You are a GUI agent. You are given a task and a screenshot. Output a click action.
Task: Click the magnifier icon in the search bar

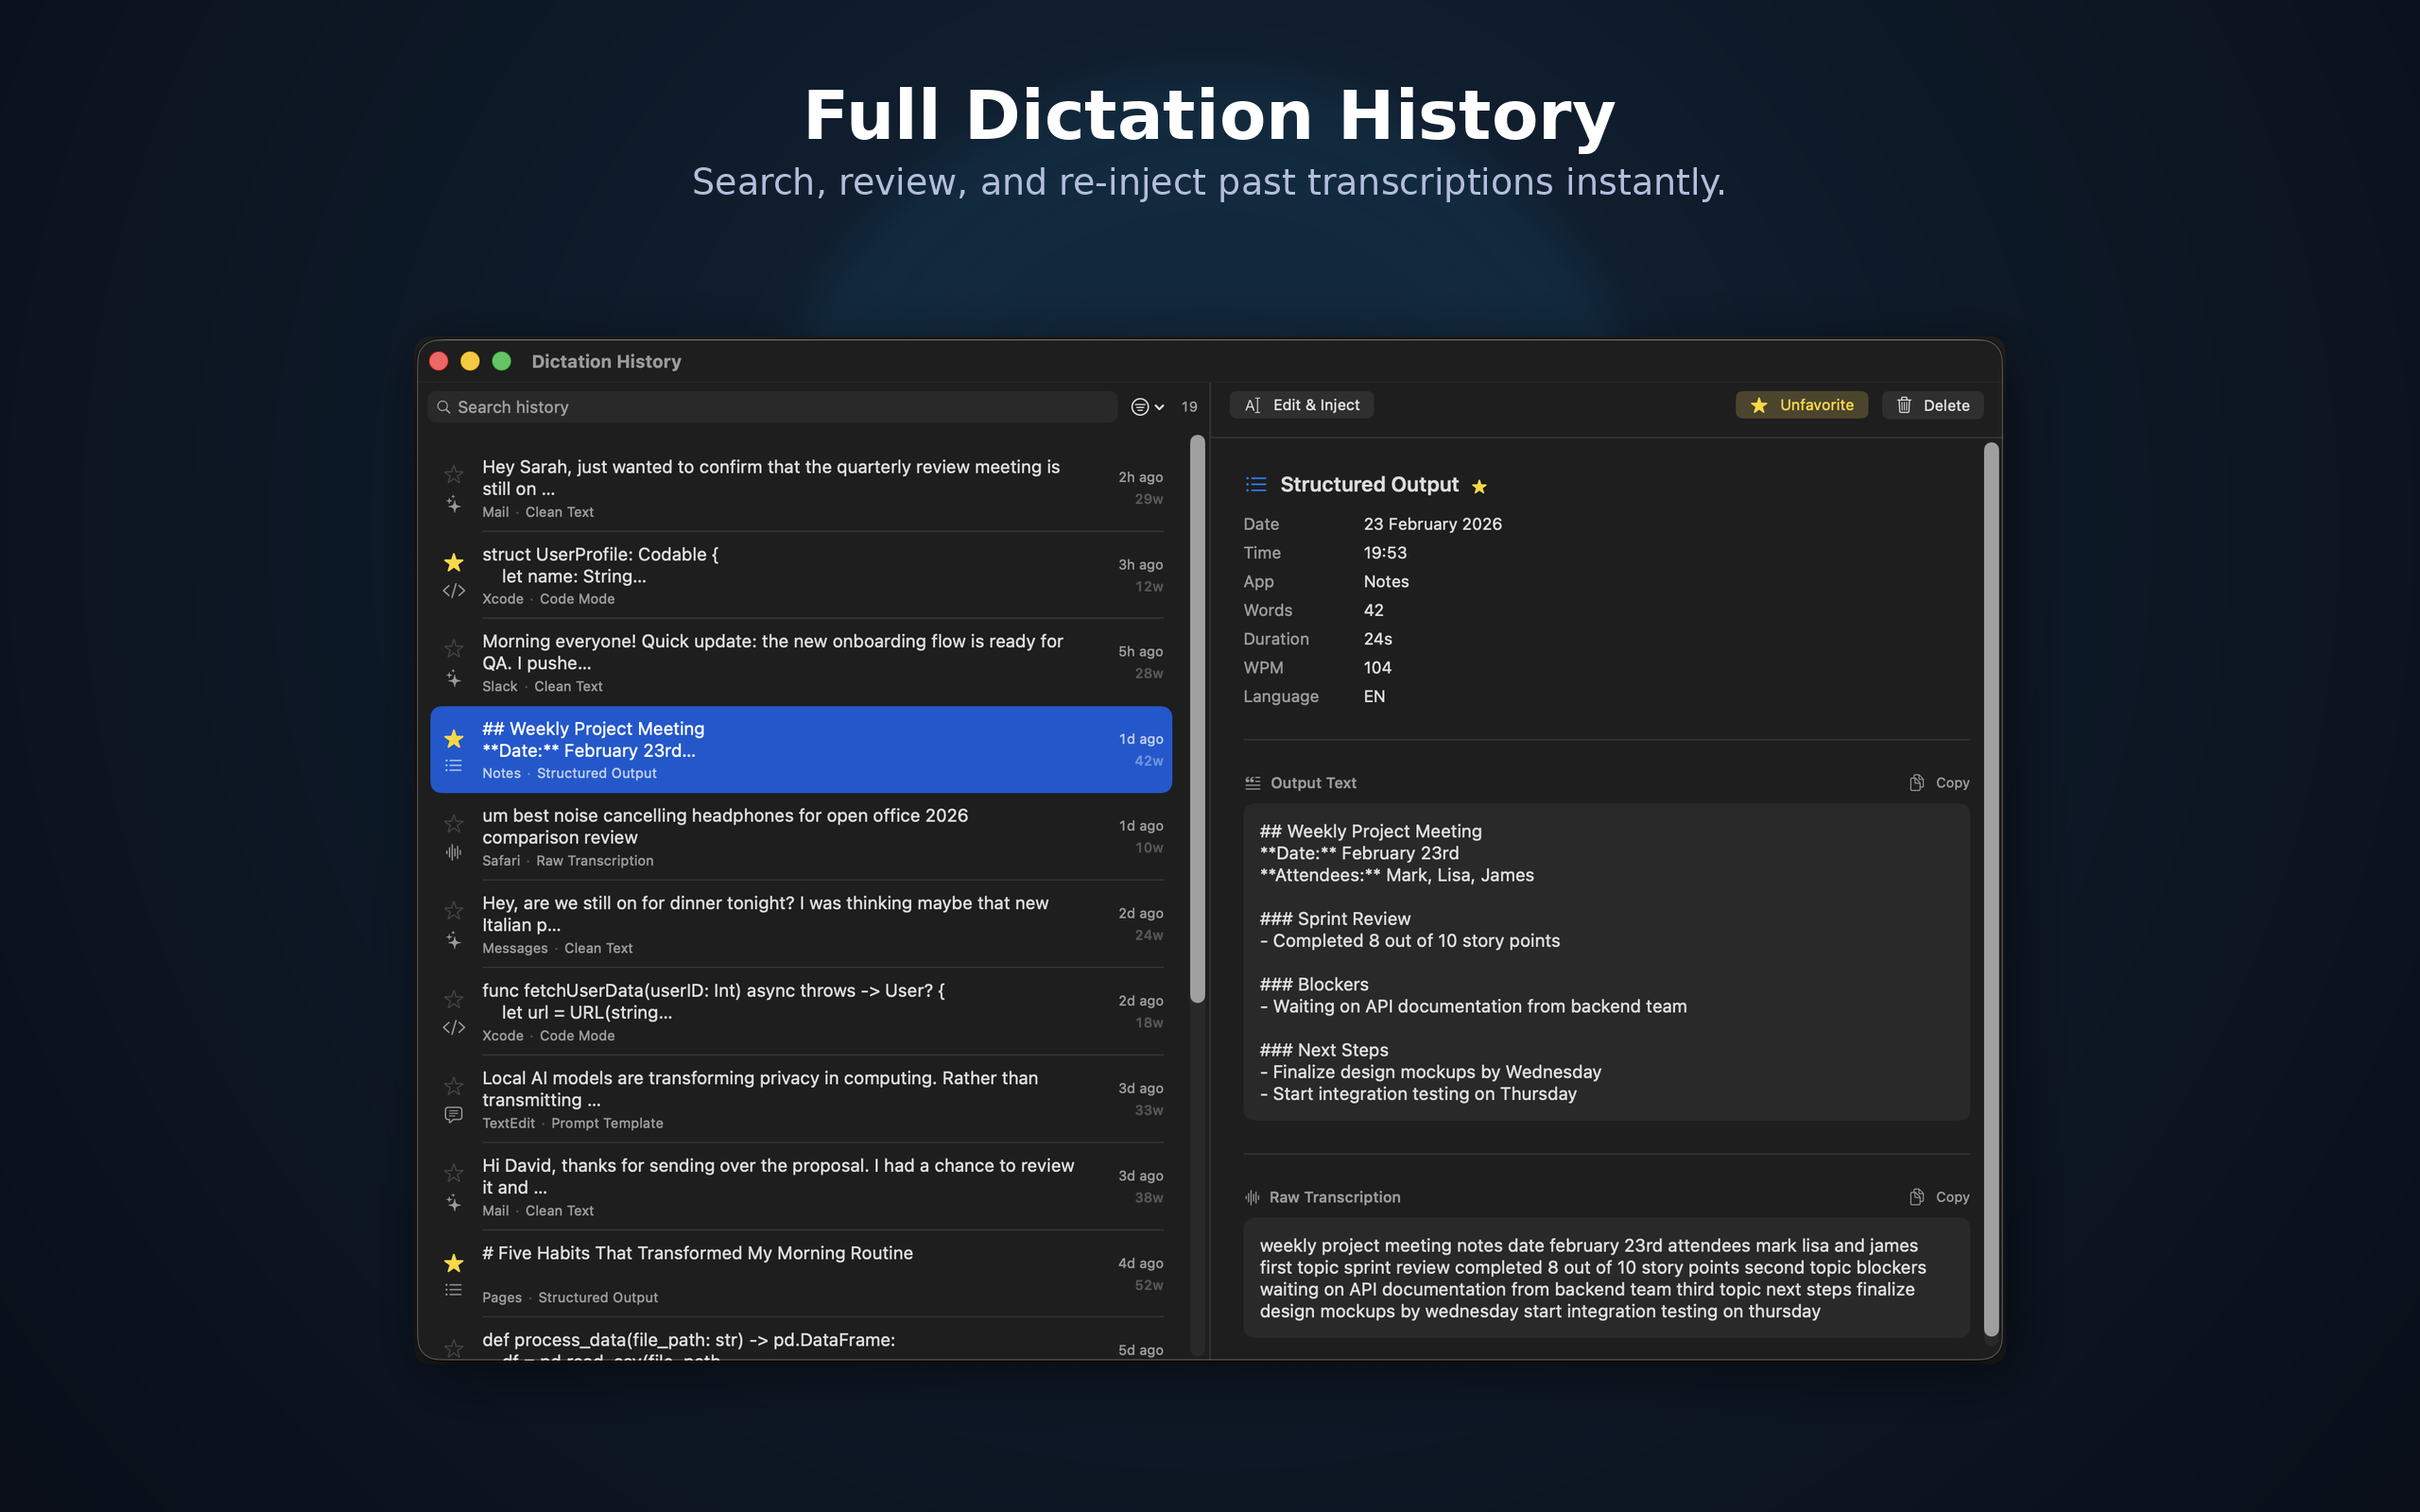click(446, 407)
